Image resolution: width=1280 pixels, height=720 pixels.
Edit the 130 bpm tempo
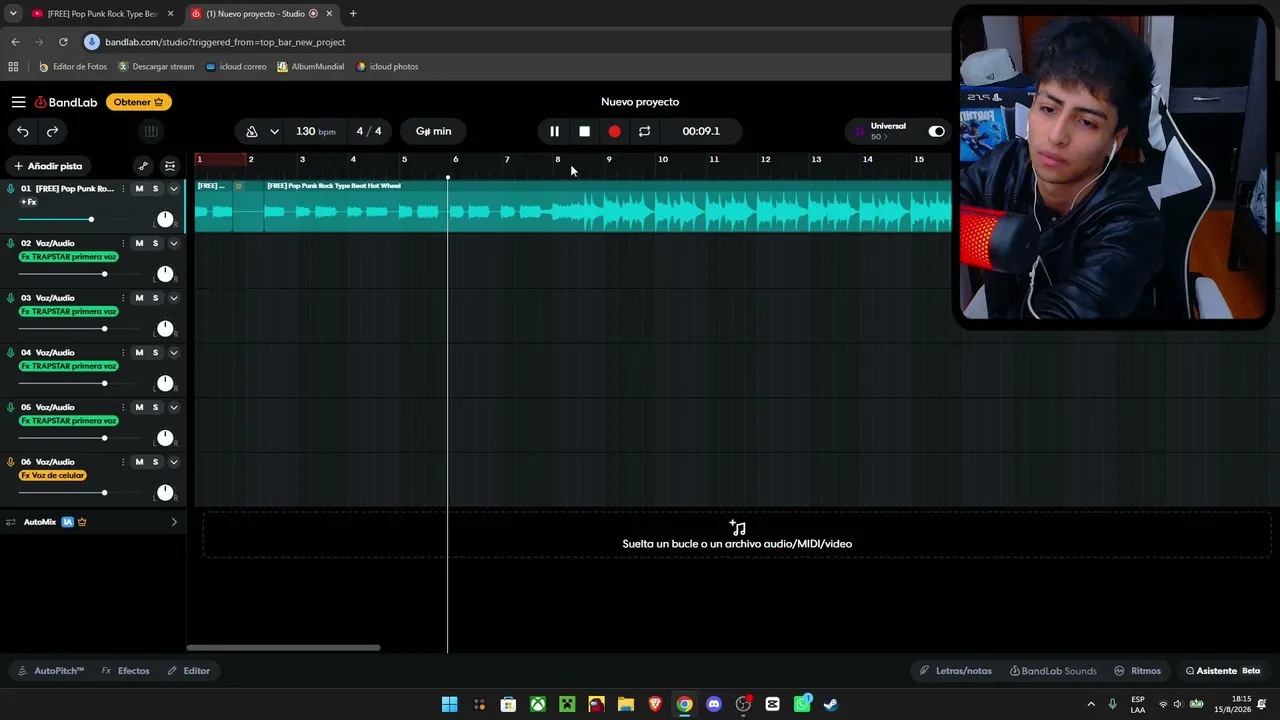(x=315, y=131)
